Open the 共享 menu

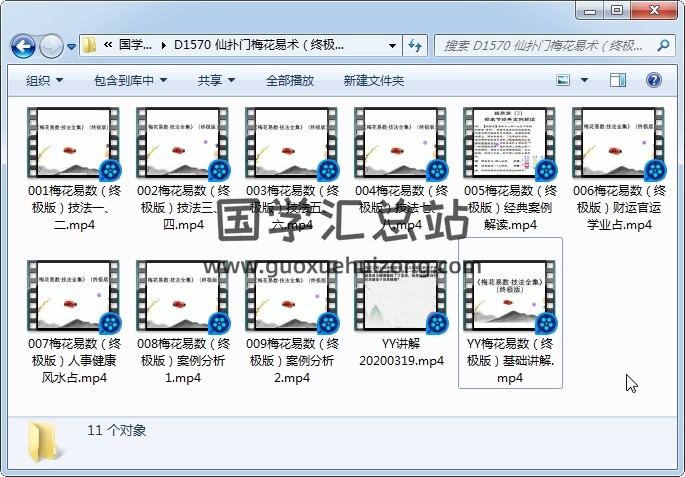(216, 80)
